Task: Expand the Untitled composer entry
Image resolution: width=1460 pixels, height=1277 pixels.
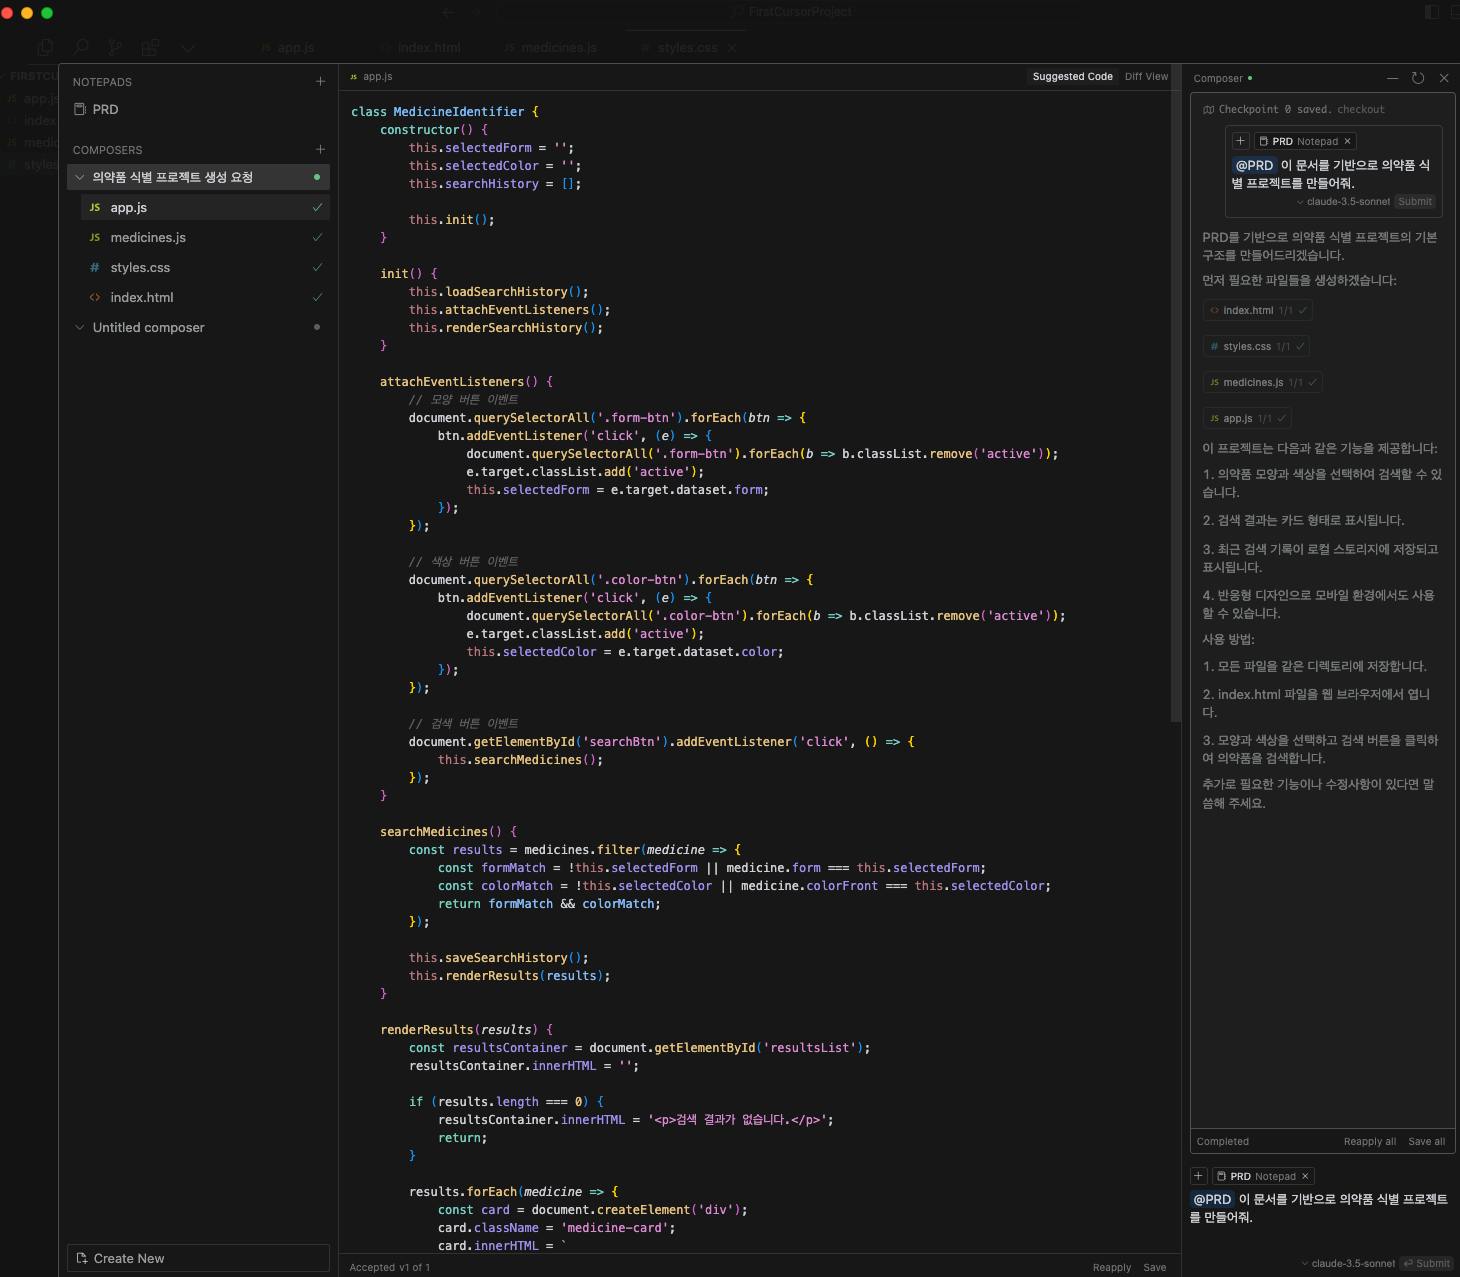Action: point(80,328)
